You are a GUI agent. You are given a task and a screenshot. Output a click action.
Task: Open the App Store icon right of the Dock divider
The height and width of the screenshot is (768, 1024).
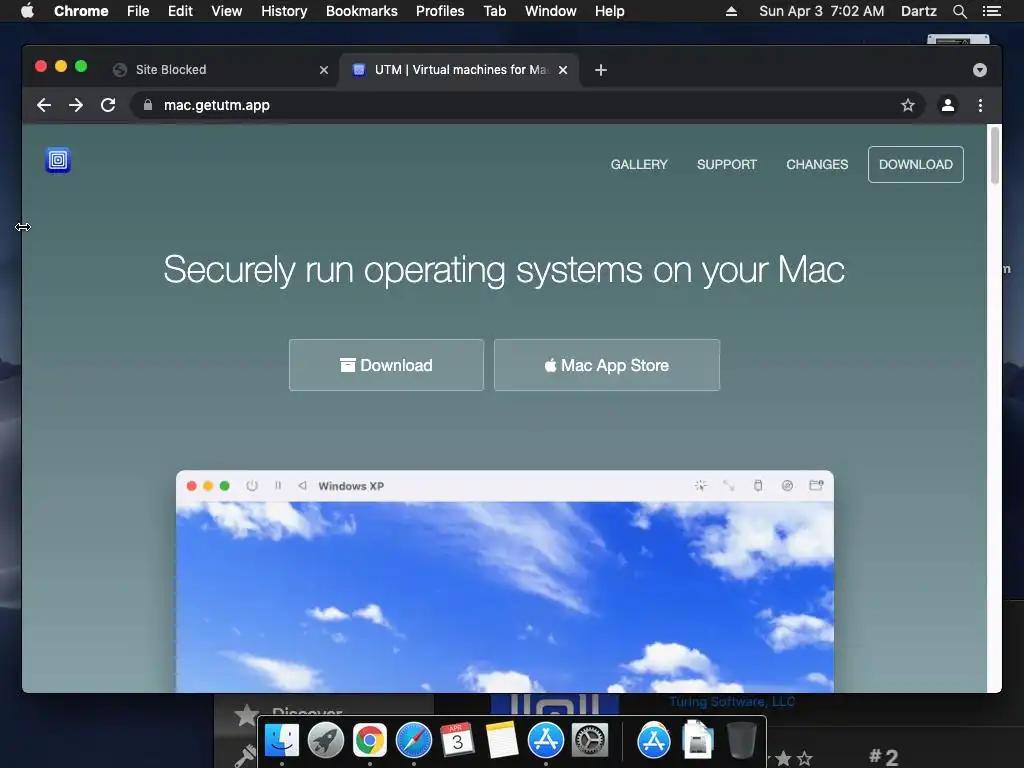pyautogui.click(x=654, y=741)
